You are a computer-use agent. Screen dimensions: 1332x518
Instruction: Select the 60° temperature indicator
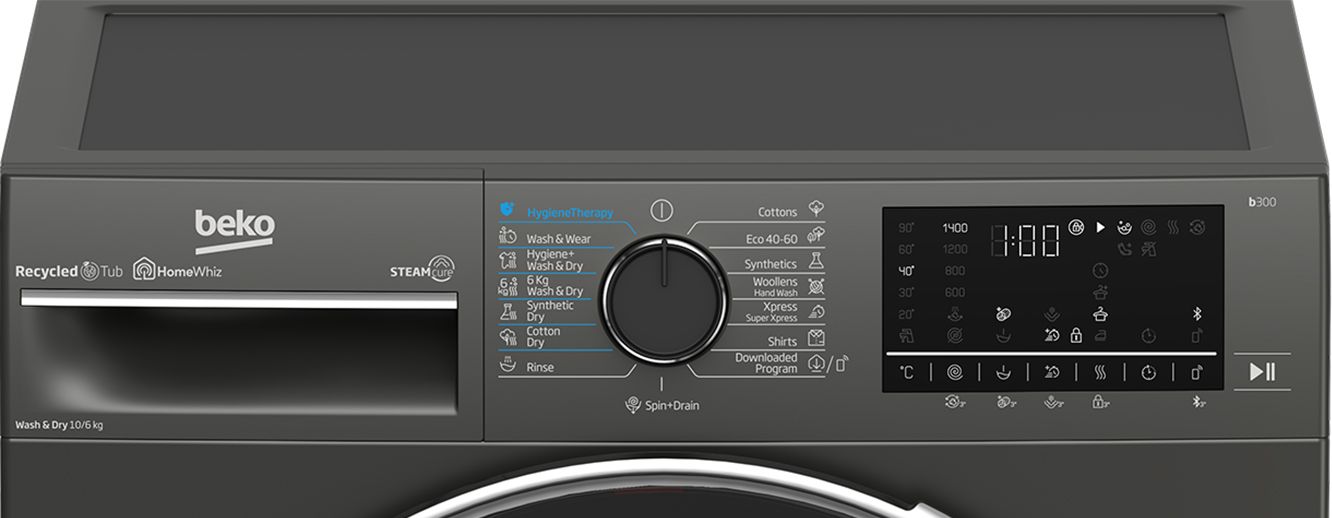click(x=906, y=249)
